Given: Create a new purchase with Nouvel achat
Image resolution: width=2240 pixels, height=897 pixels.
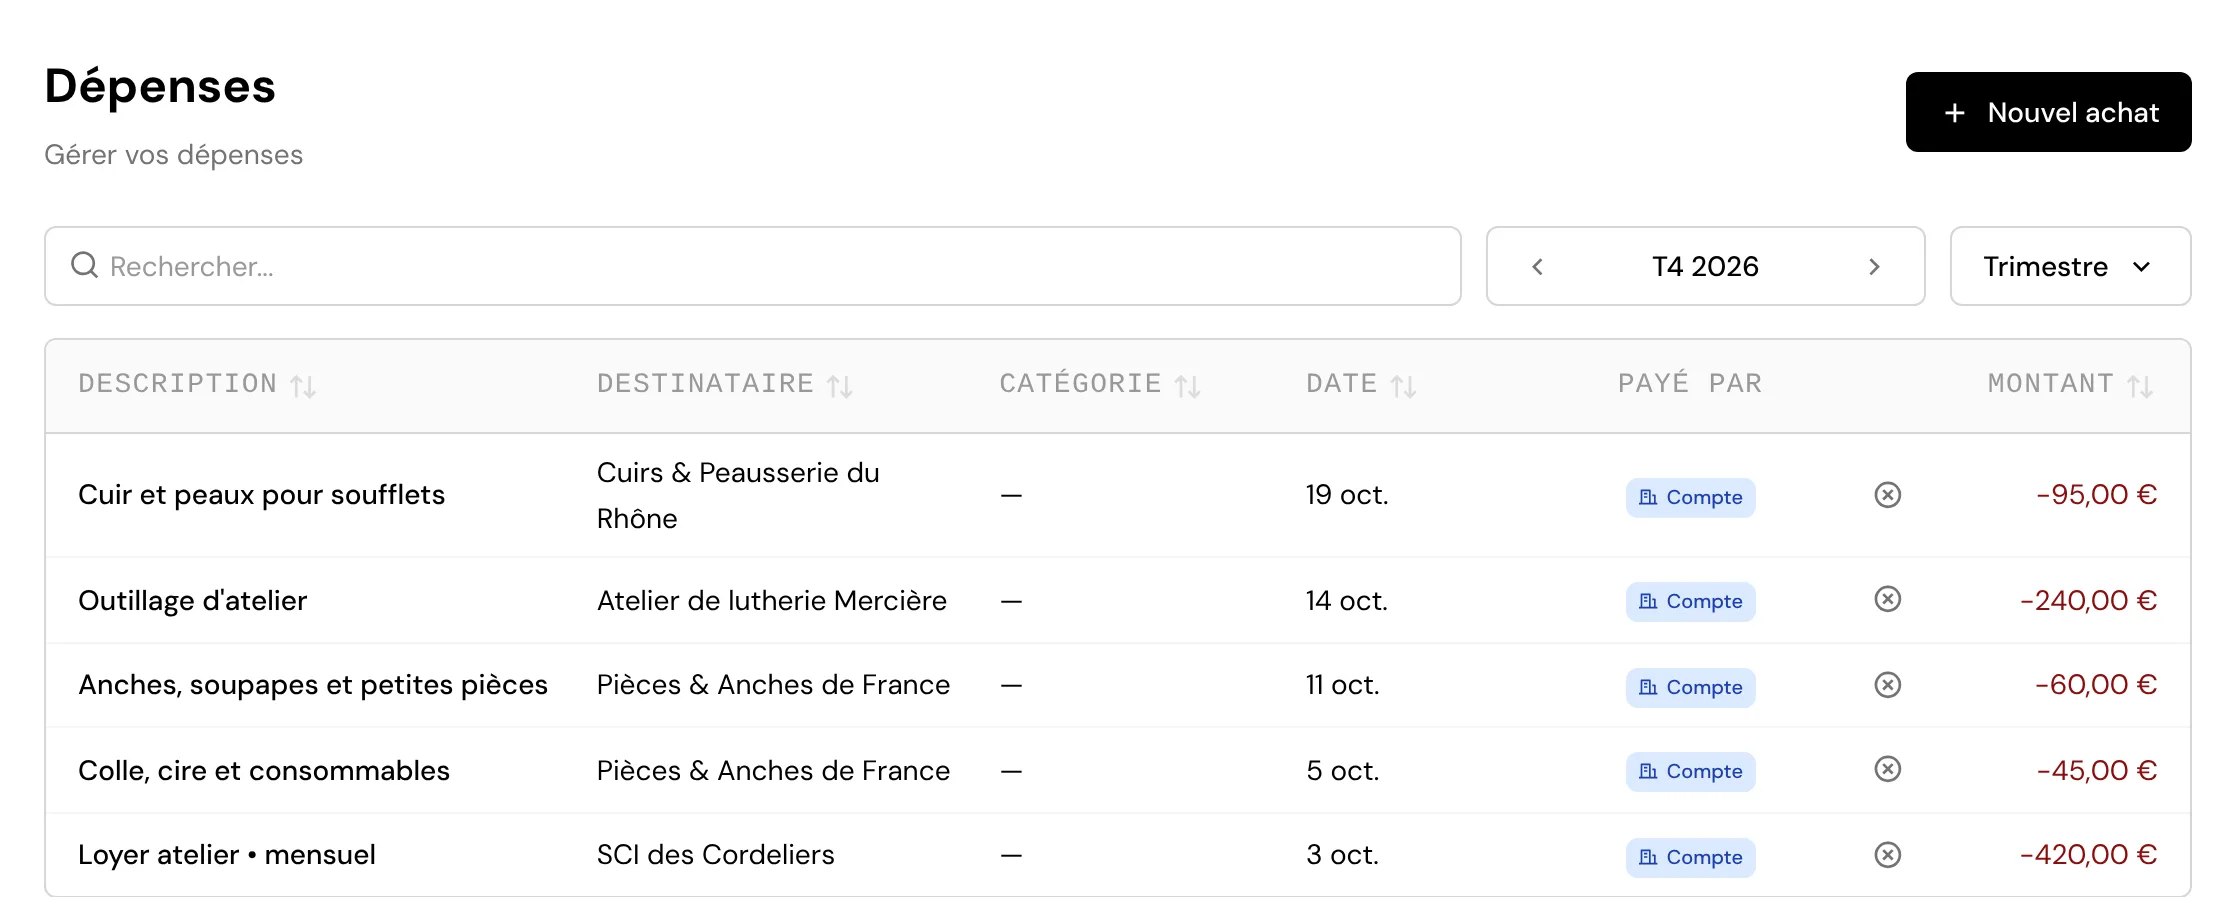Looking at the screenshot, I should pos(2048,112).
